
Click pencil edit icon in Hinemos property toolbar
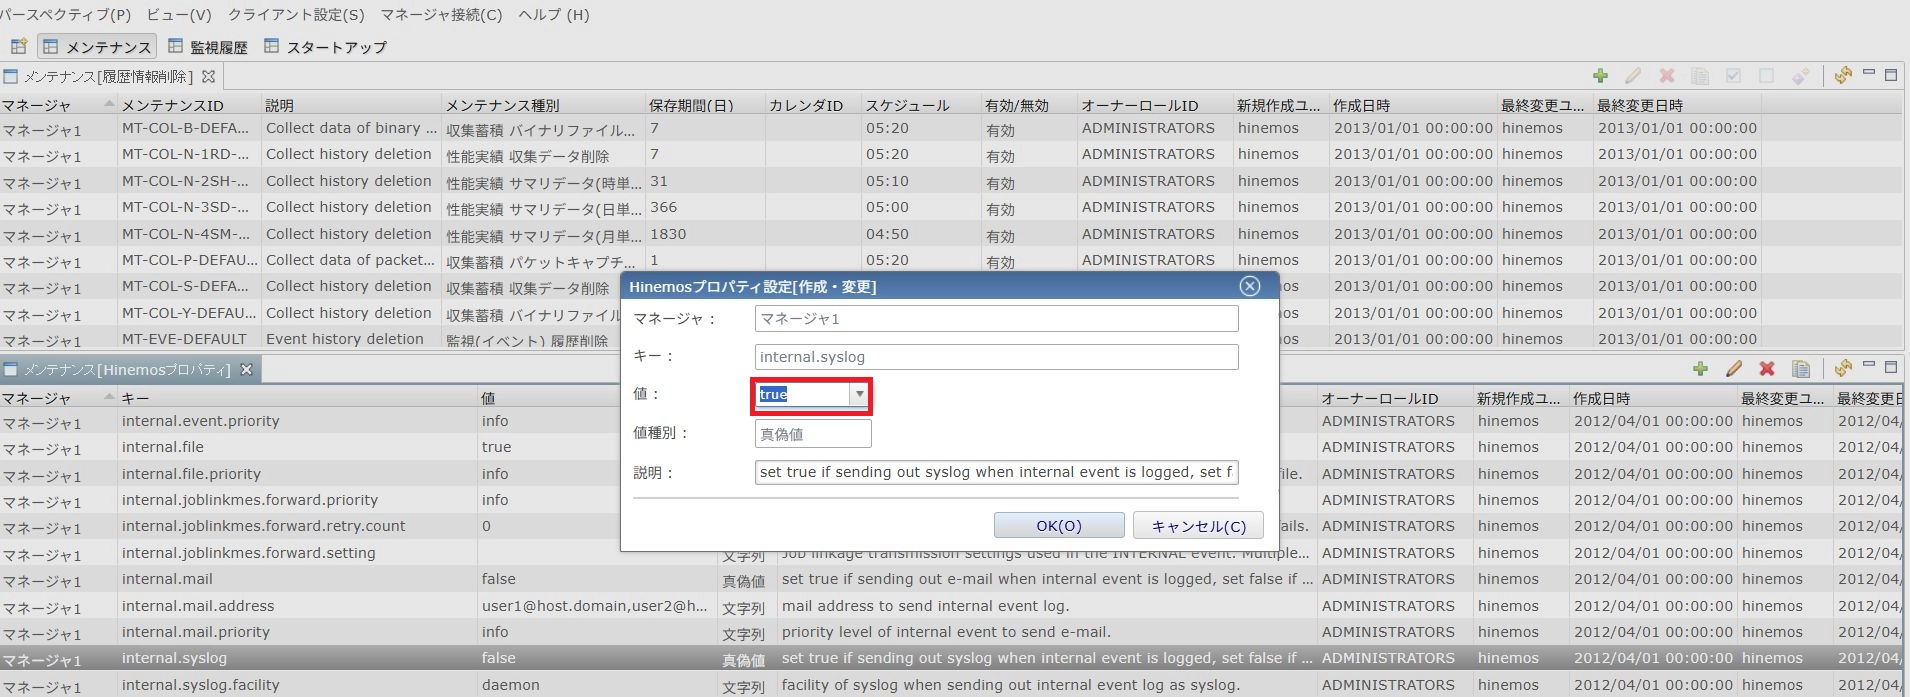[1734, 369]
